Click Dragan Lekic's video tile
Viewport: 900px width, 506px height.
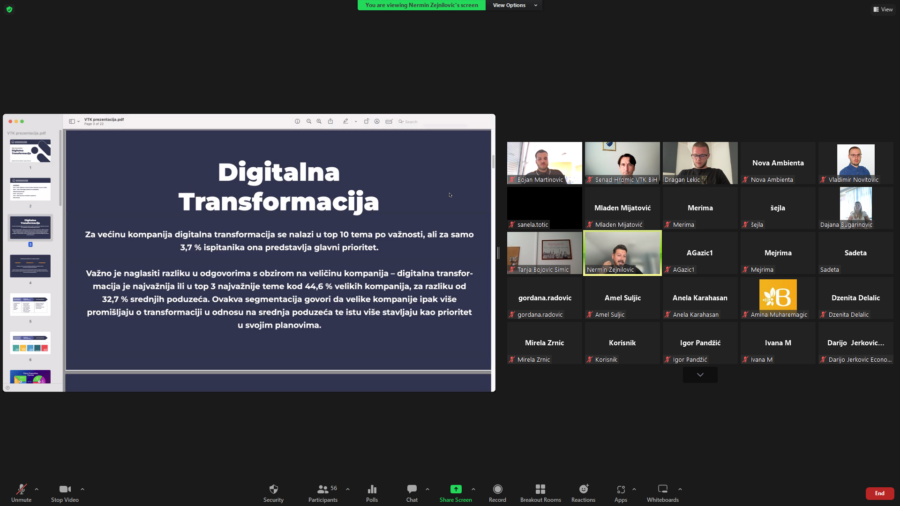700,163
